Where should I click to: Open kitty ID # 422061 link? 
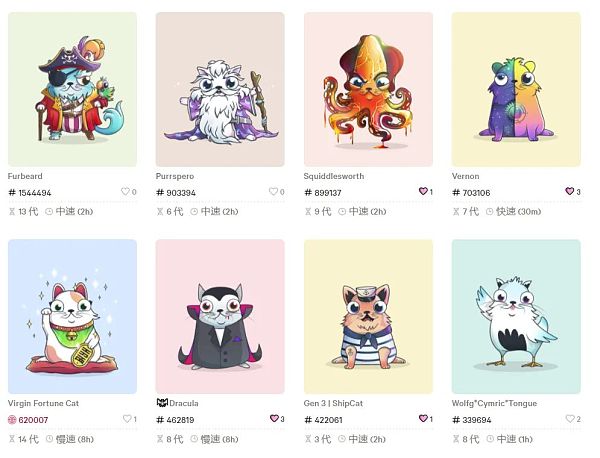[323, 420]
